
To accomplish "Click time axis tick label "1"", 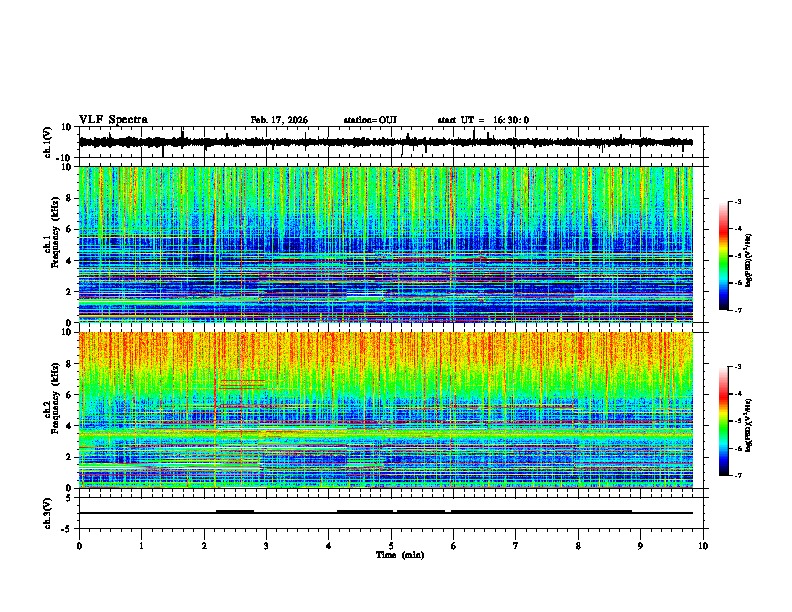I will pyautogui.click(x=141, y=546).
